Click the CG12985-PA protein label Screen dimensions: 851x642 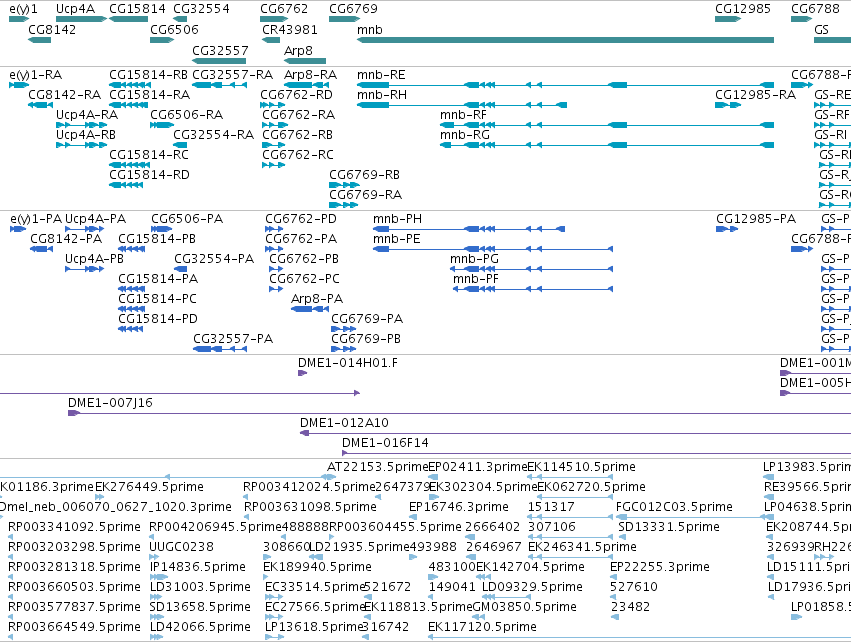click(x=755, y=219)
